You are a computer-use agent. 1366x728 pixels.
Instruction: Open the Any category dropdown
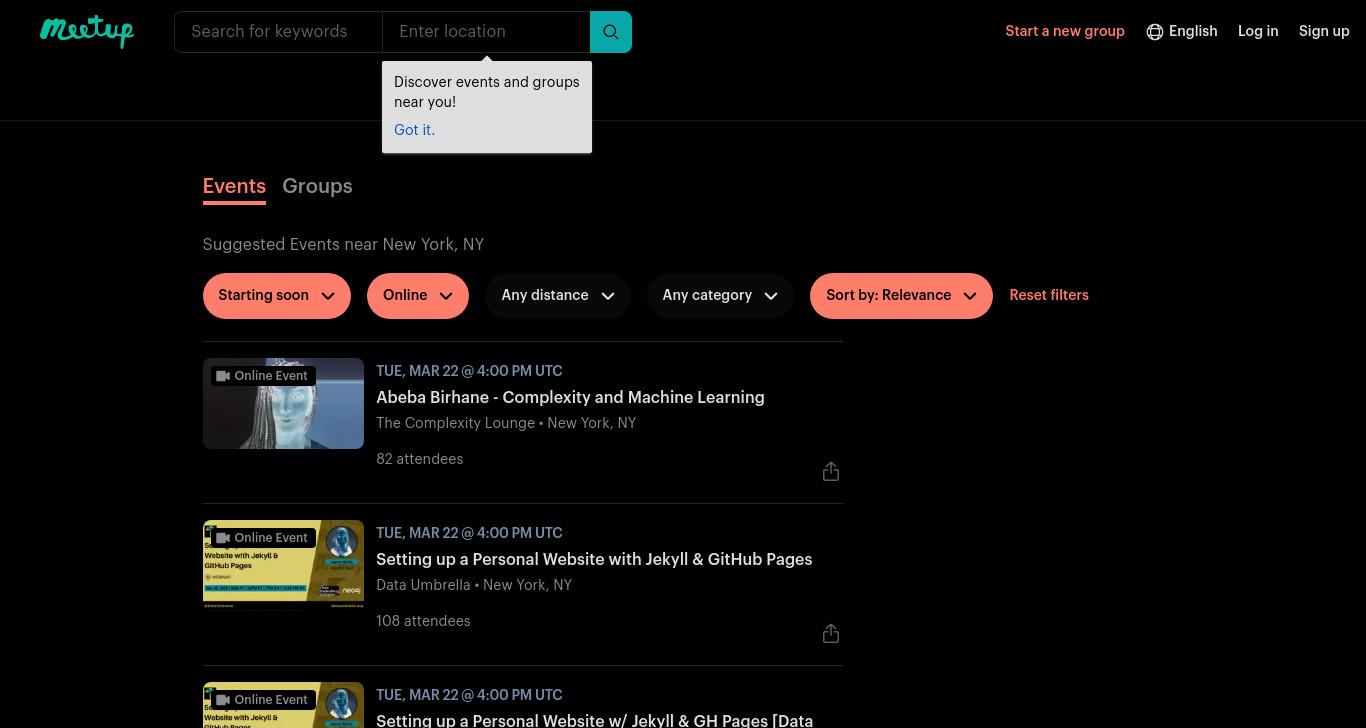[x=720, y=296]
